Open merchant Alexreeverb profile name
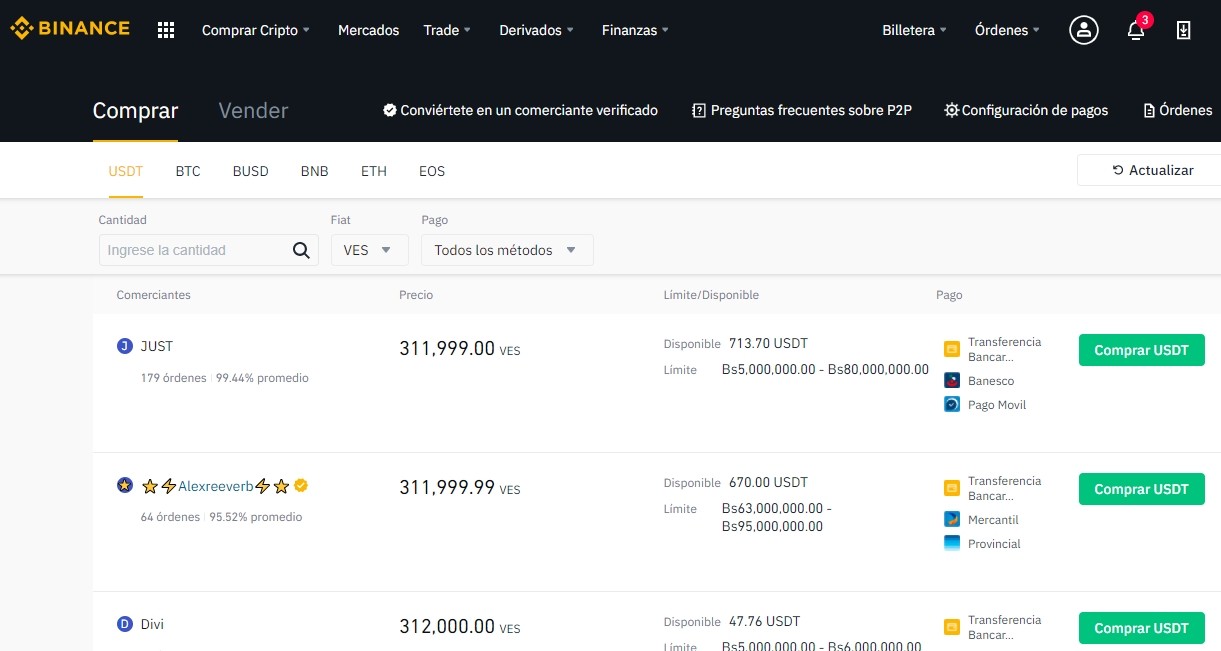This screenshot has width=1221, height=651. click(x=215, y=486)
